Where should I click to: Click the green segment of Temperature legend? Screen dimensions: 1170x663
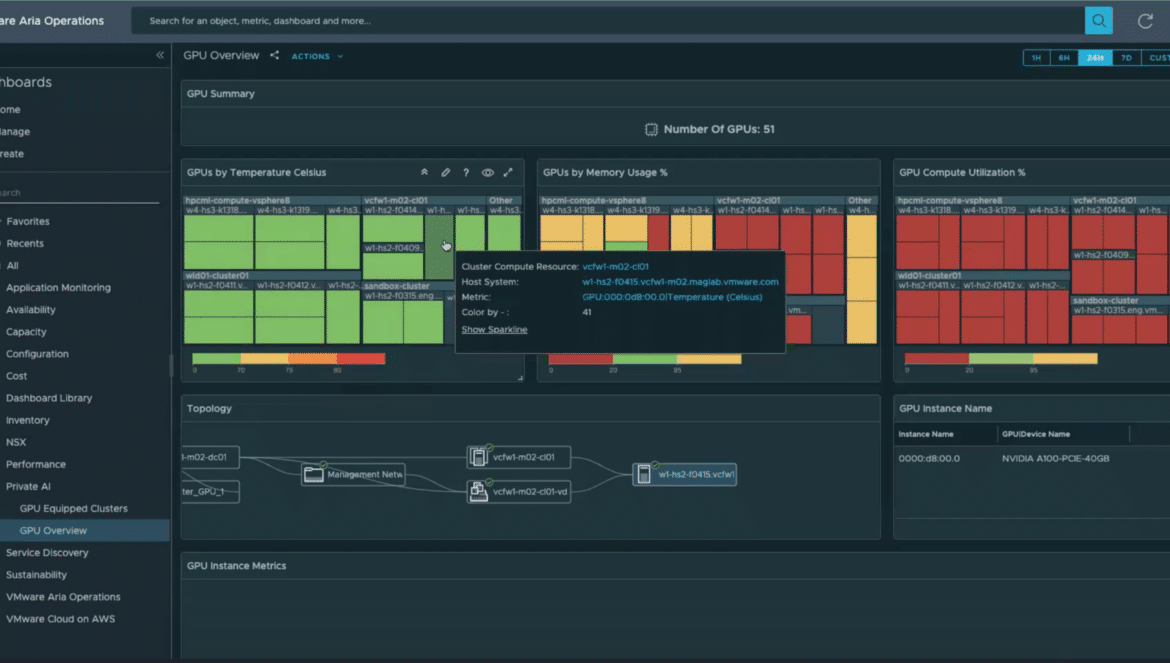point(216,359)
